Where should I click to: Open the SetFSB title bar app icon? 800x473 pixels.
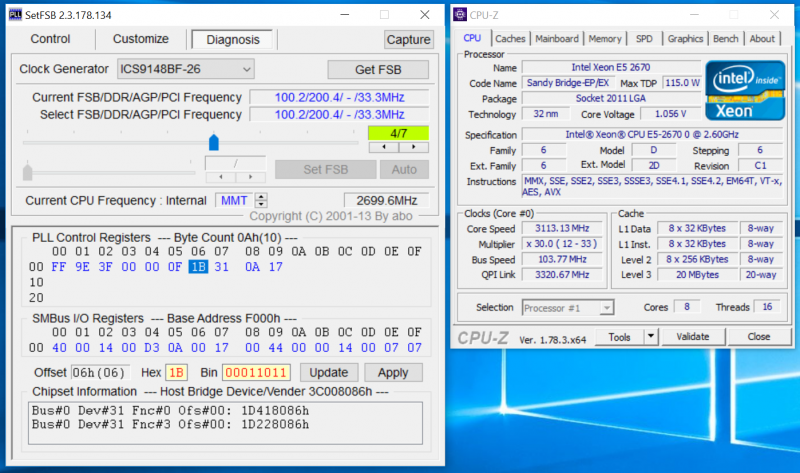tap(15, 15)
